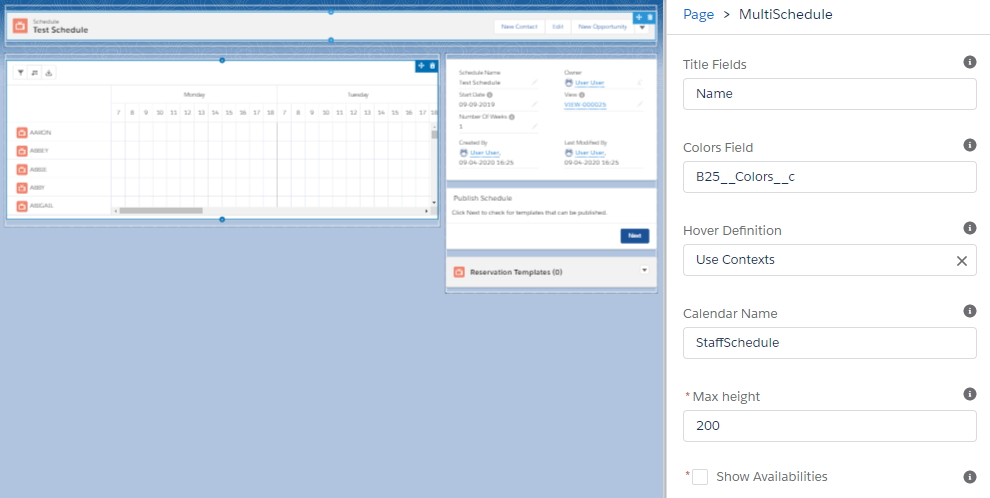
Task: Click the move handle on MultiSchedule component
Action: pos(421,66)
